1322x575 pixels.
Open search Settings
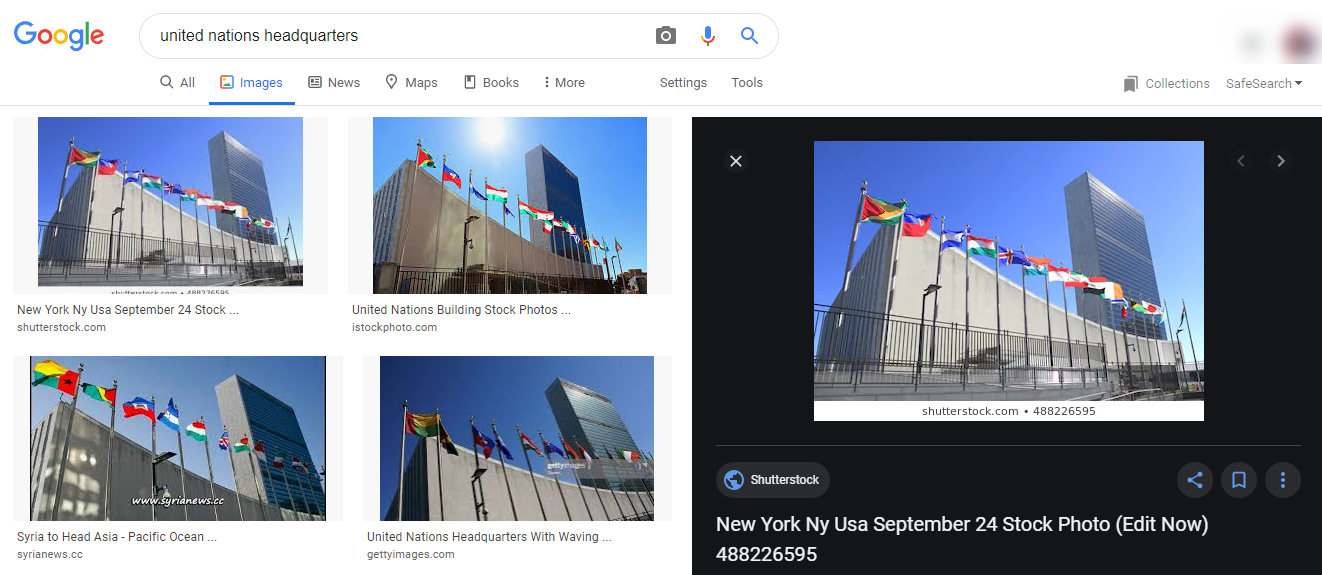[683, 83]
